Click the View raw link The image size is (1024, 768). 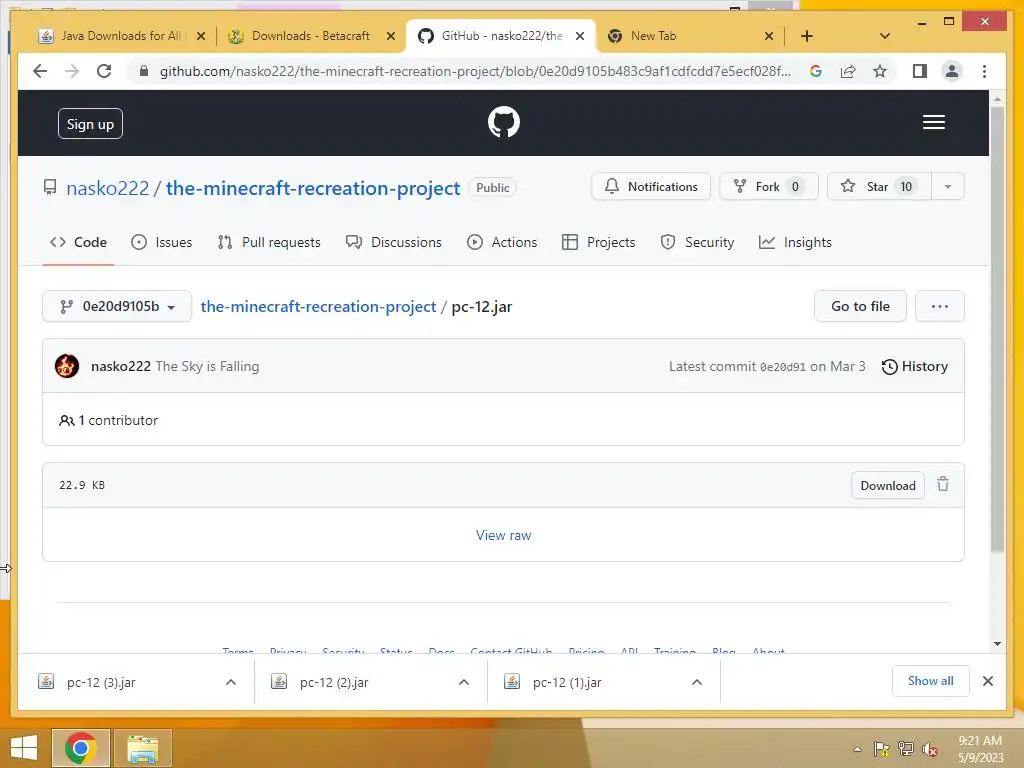pos(504,536)
